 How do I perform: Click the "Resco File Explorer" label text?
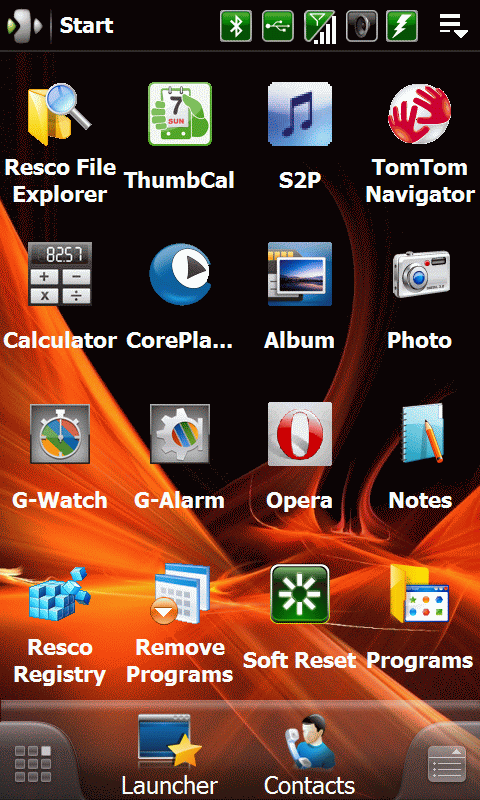60,181
